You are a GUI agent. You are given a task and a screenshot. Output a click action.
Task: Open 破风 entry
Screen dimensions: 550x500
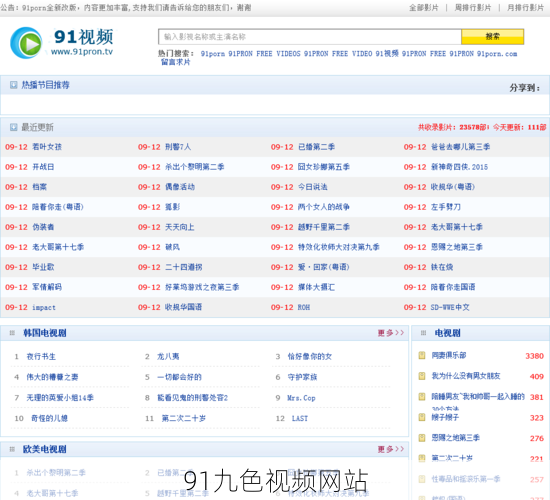pyautogui.click(x=173, y=247)
